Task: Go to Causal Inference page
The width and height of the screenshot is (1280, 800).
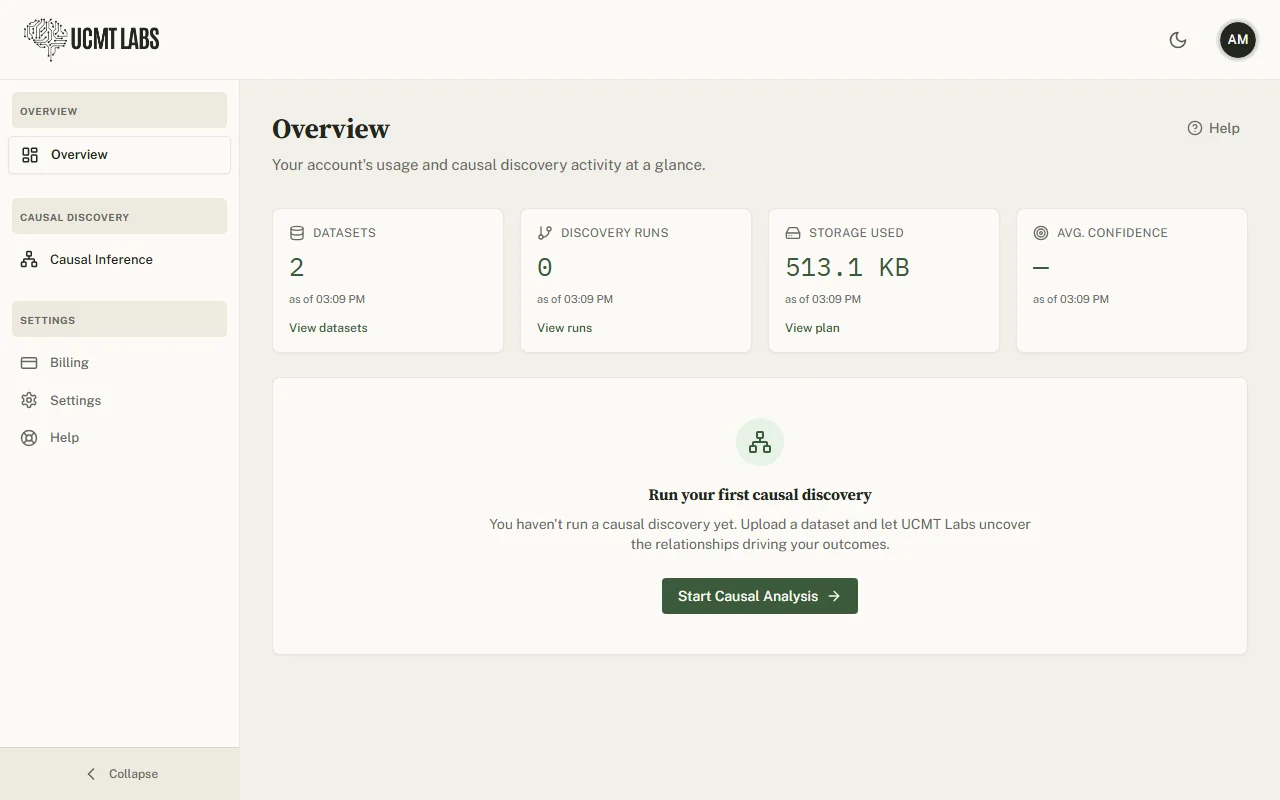Action: tap(120, 260)
